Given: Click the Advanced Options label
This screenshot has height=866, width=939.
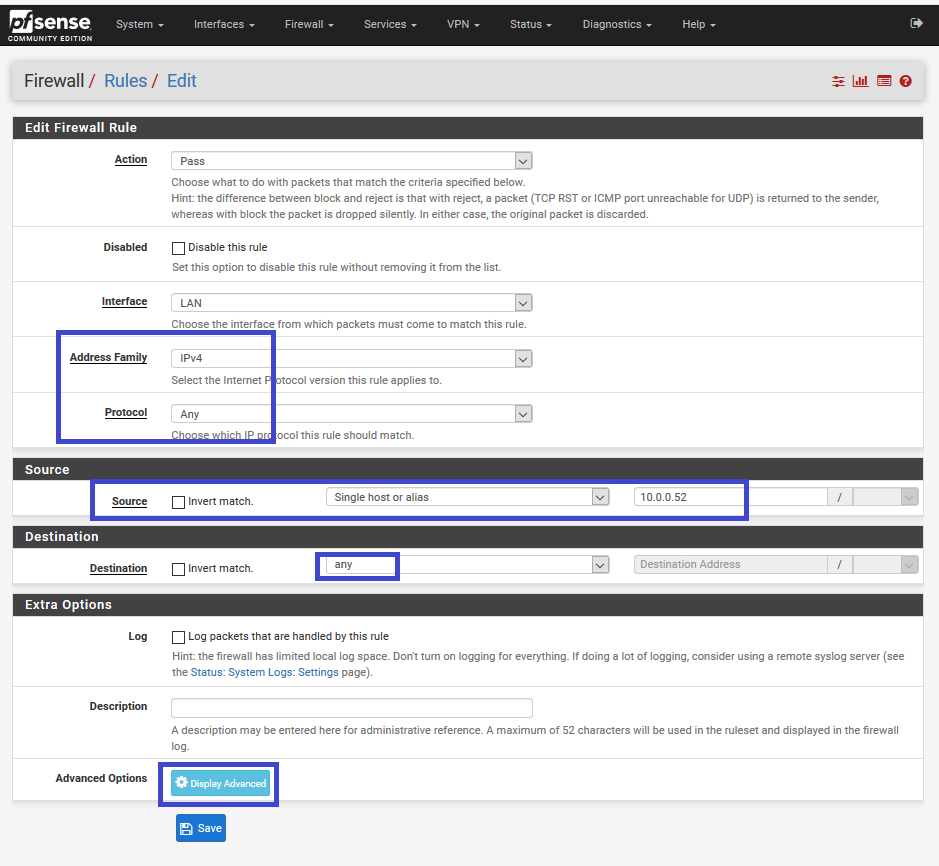Looking at the screenshot, I should (x=101, y=778).
